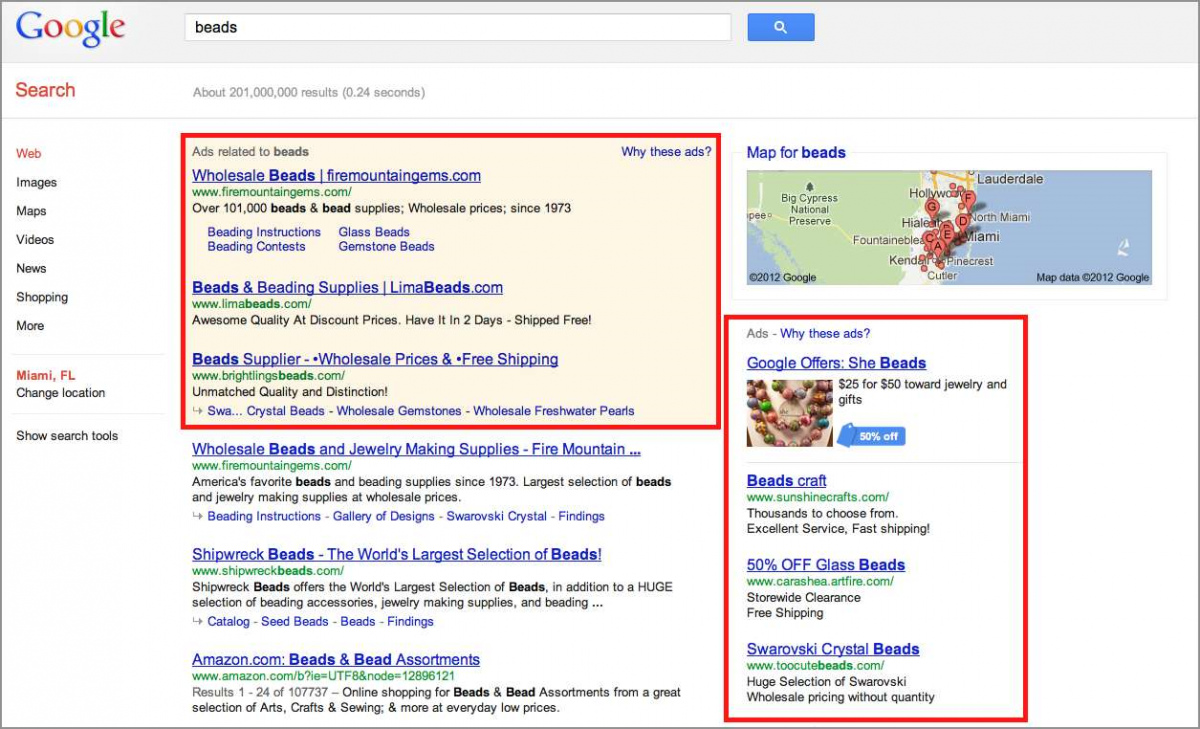1200x729 pixels.
Task: Open Wholesale Beads firemountaingems.com ad
Action: tap(336, 175)
